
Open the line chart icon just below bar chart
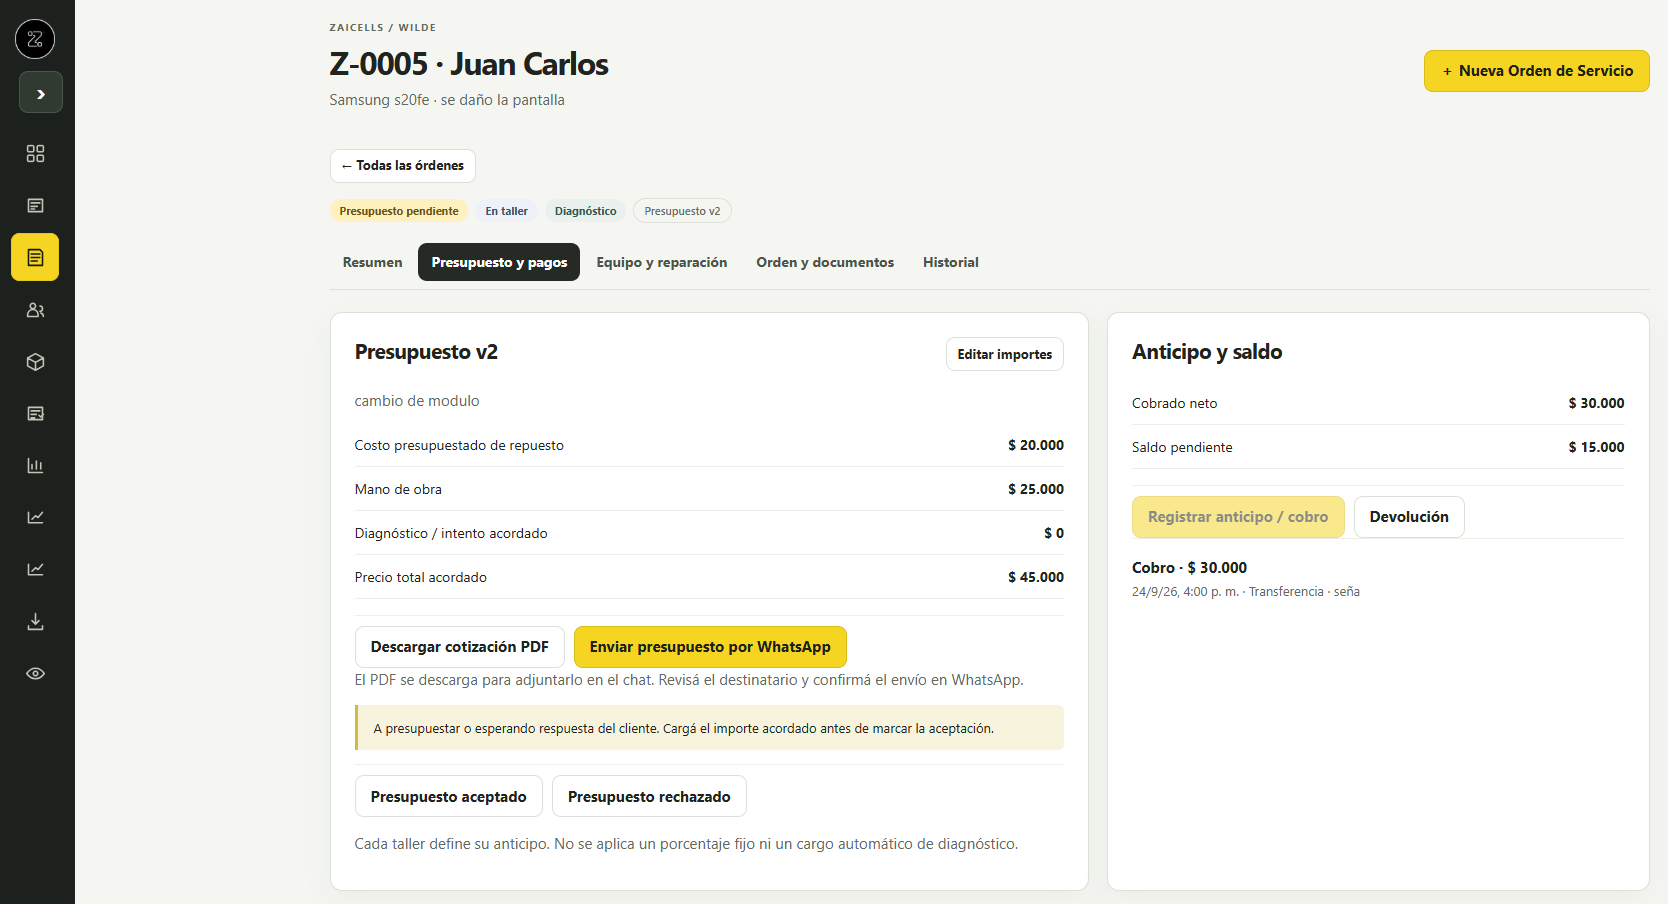(x=35, y=517)
